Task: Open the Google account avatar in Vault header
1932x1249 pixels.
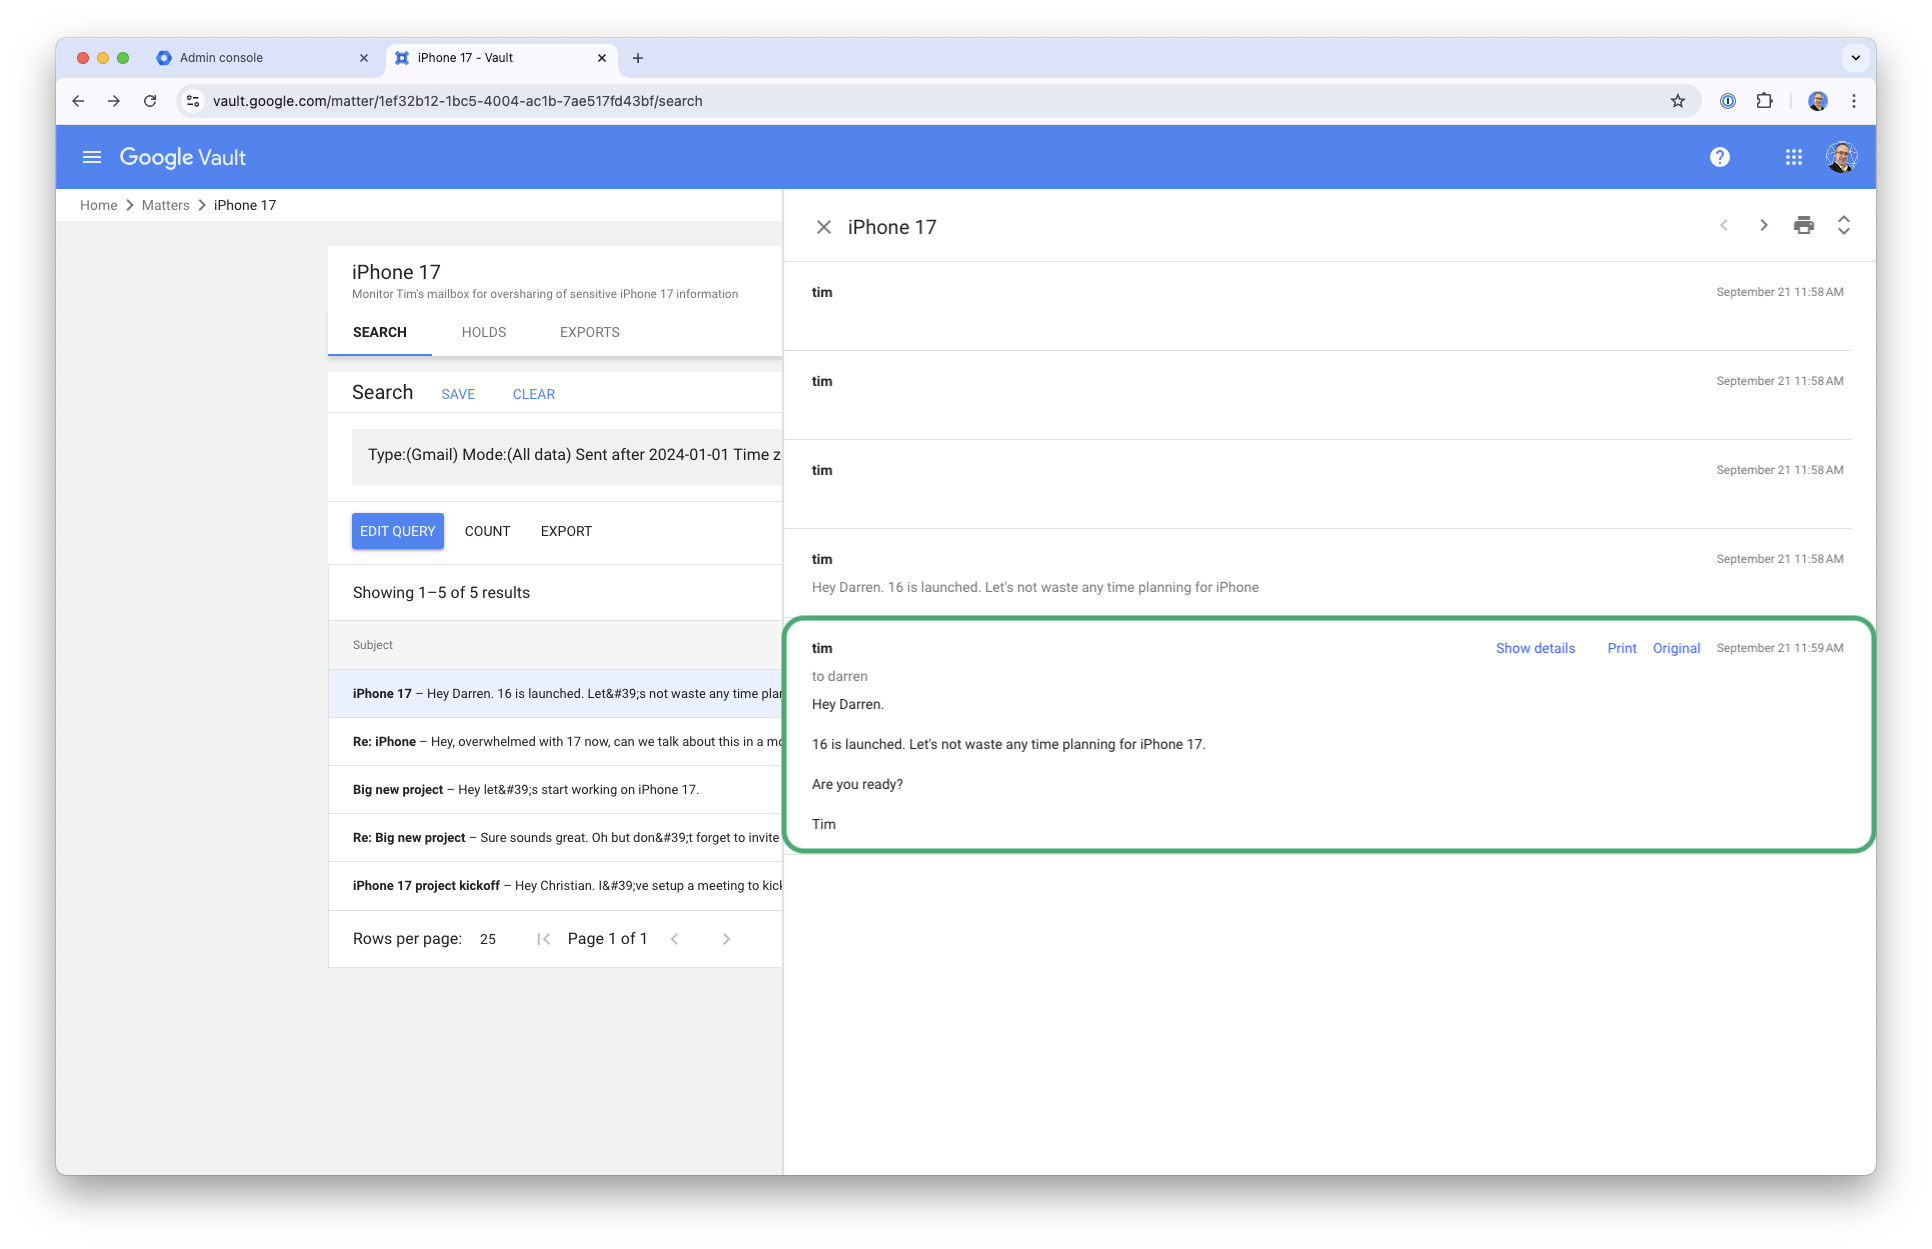Action: click(x=1842, y=157)
